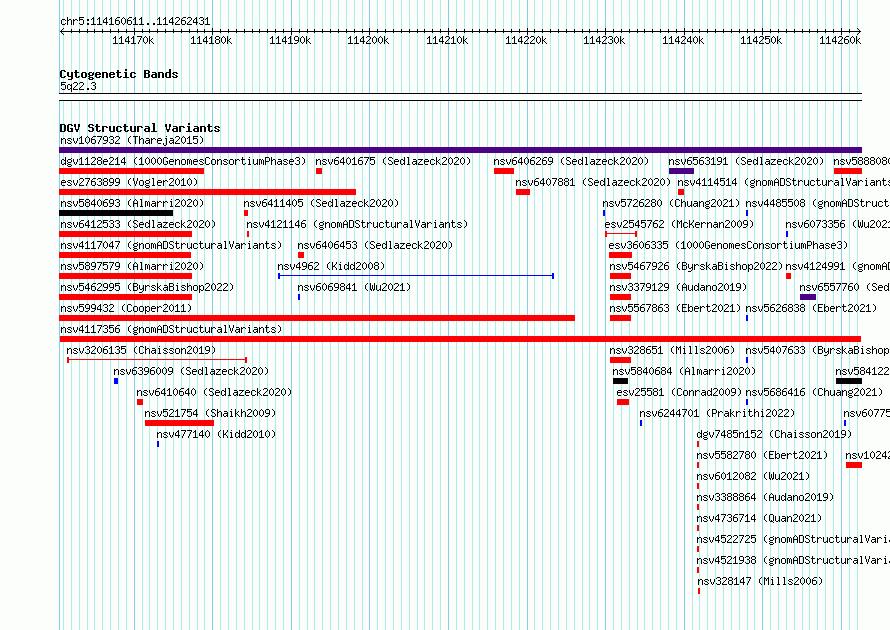Click the blue interval line of nsv4962 (Kidd2008)
The height and width of the screenshot is (630, 890).
[x=416, y=276]
